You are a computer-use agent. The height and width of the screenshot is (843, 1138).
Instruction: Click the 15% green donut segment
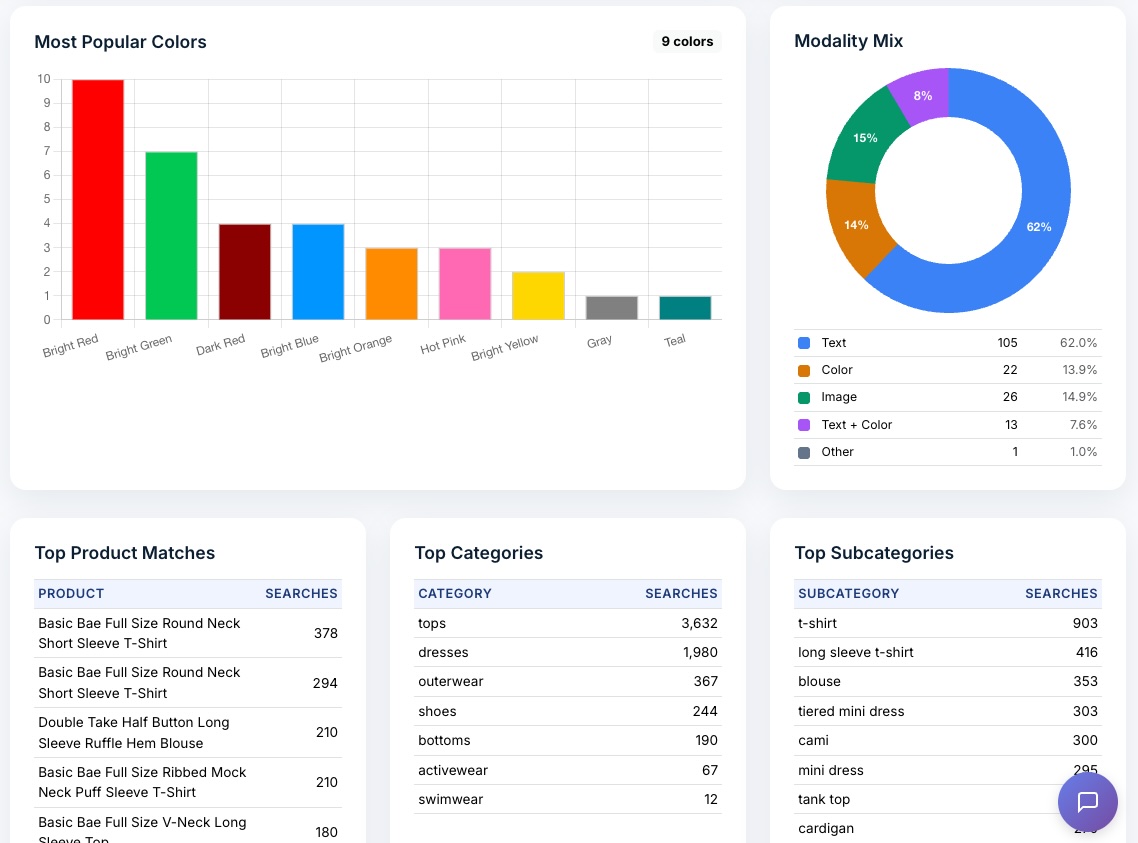[865, 138]
